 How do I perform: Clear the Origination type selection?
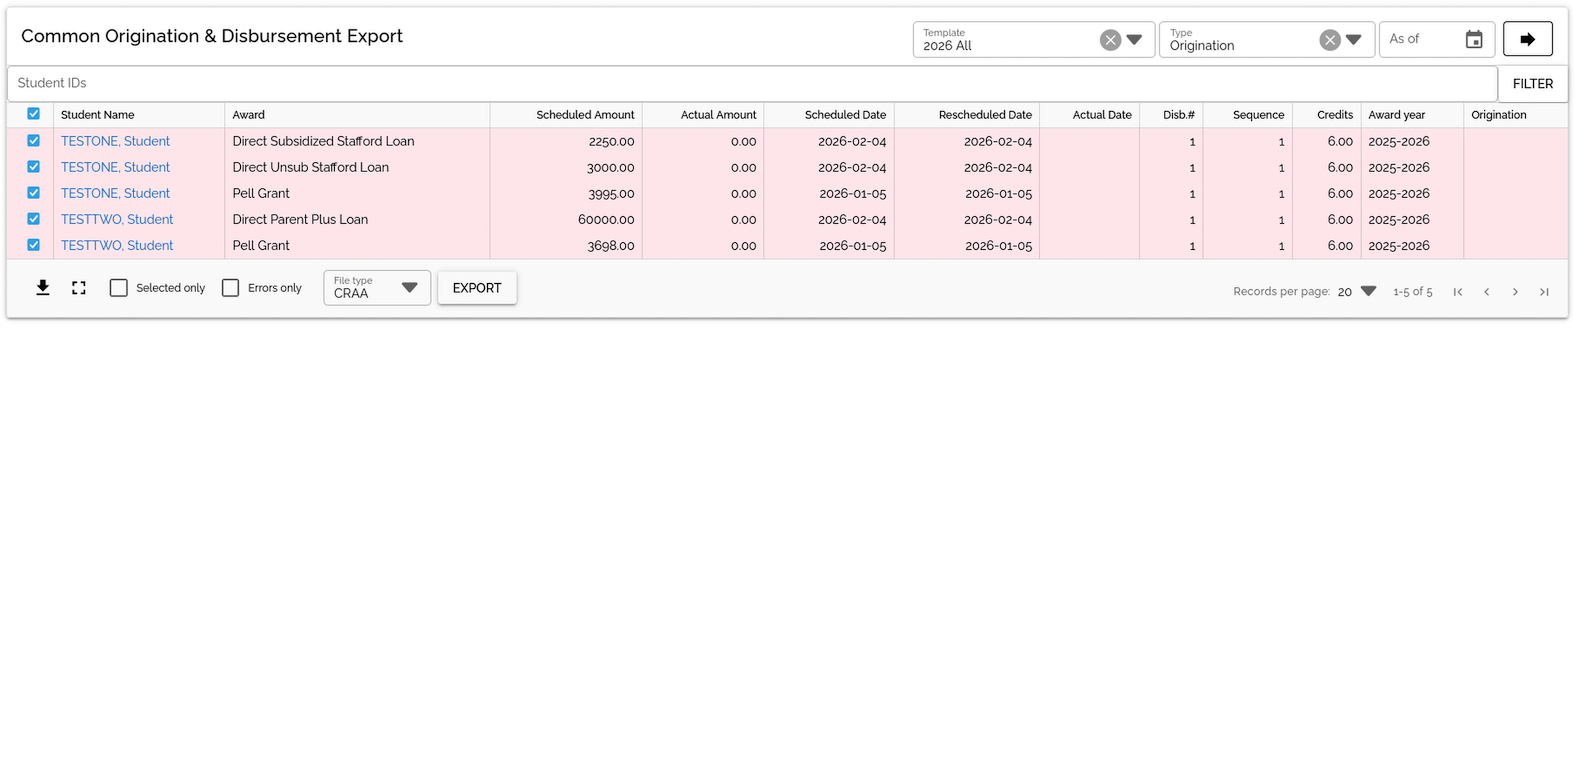(x=1329, y=40)
